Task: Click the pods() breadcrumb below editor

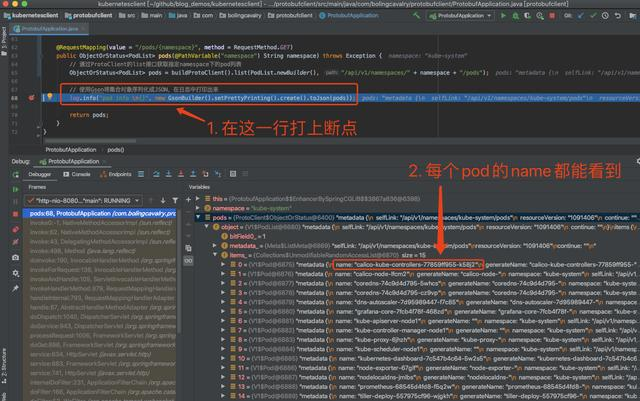Action: tap(116, 150)
